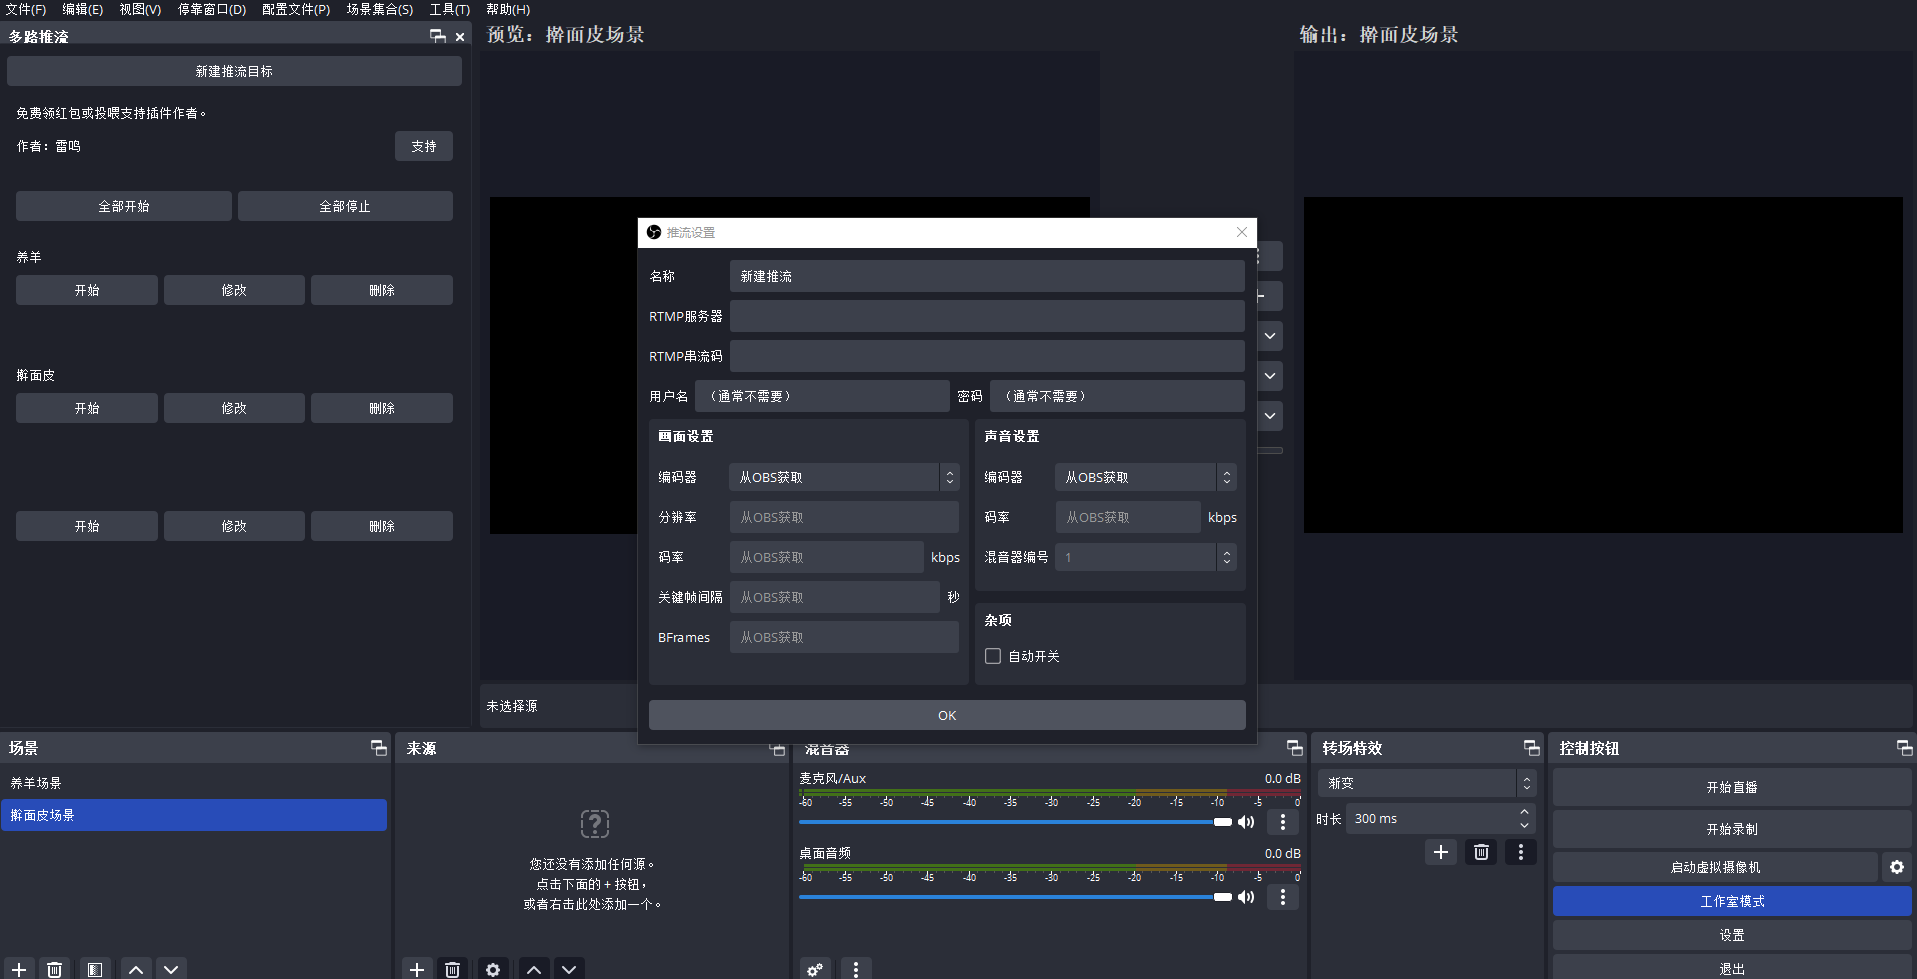1917x979 pixels.
Task: Open the 视图(V) menu
Action: (x=140, y=9)
